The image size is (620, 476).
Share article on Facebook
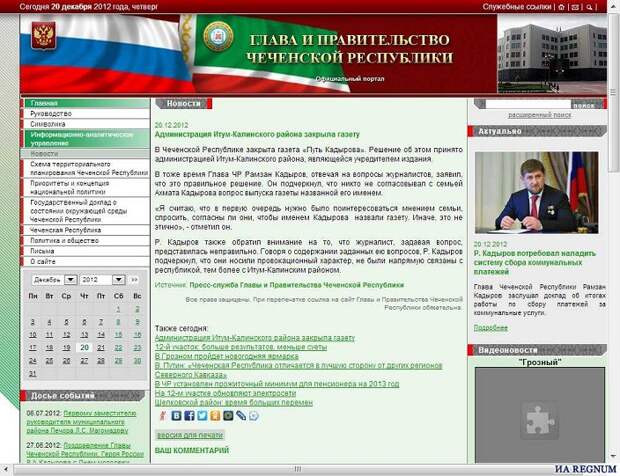(189, 416)
